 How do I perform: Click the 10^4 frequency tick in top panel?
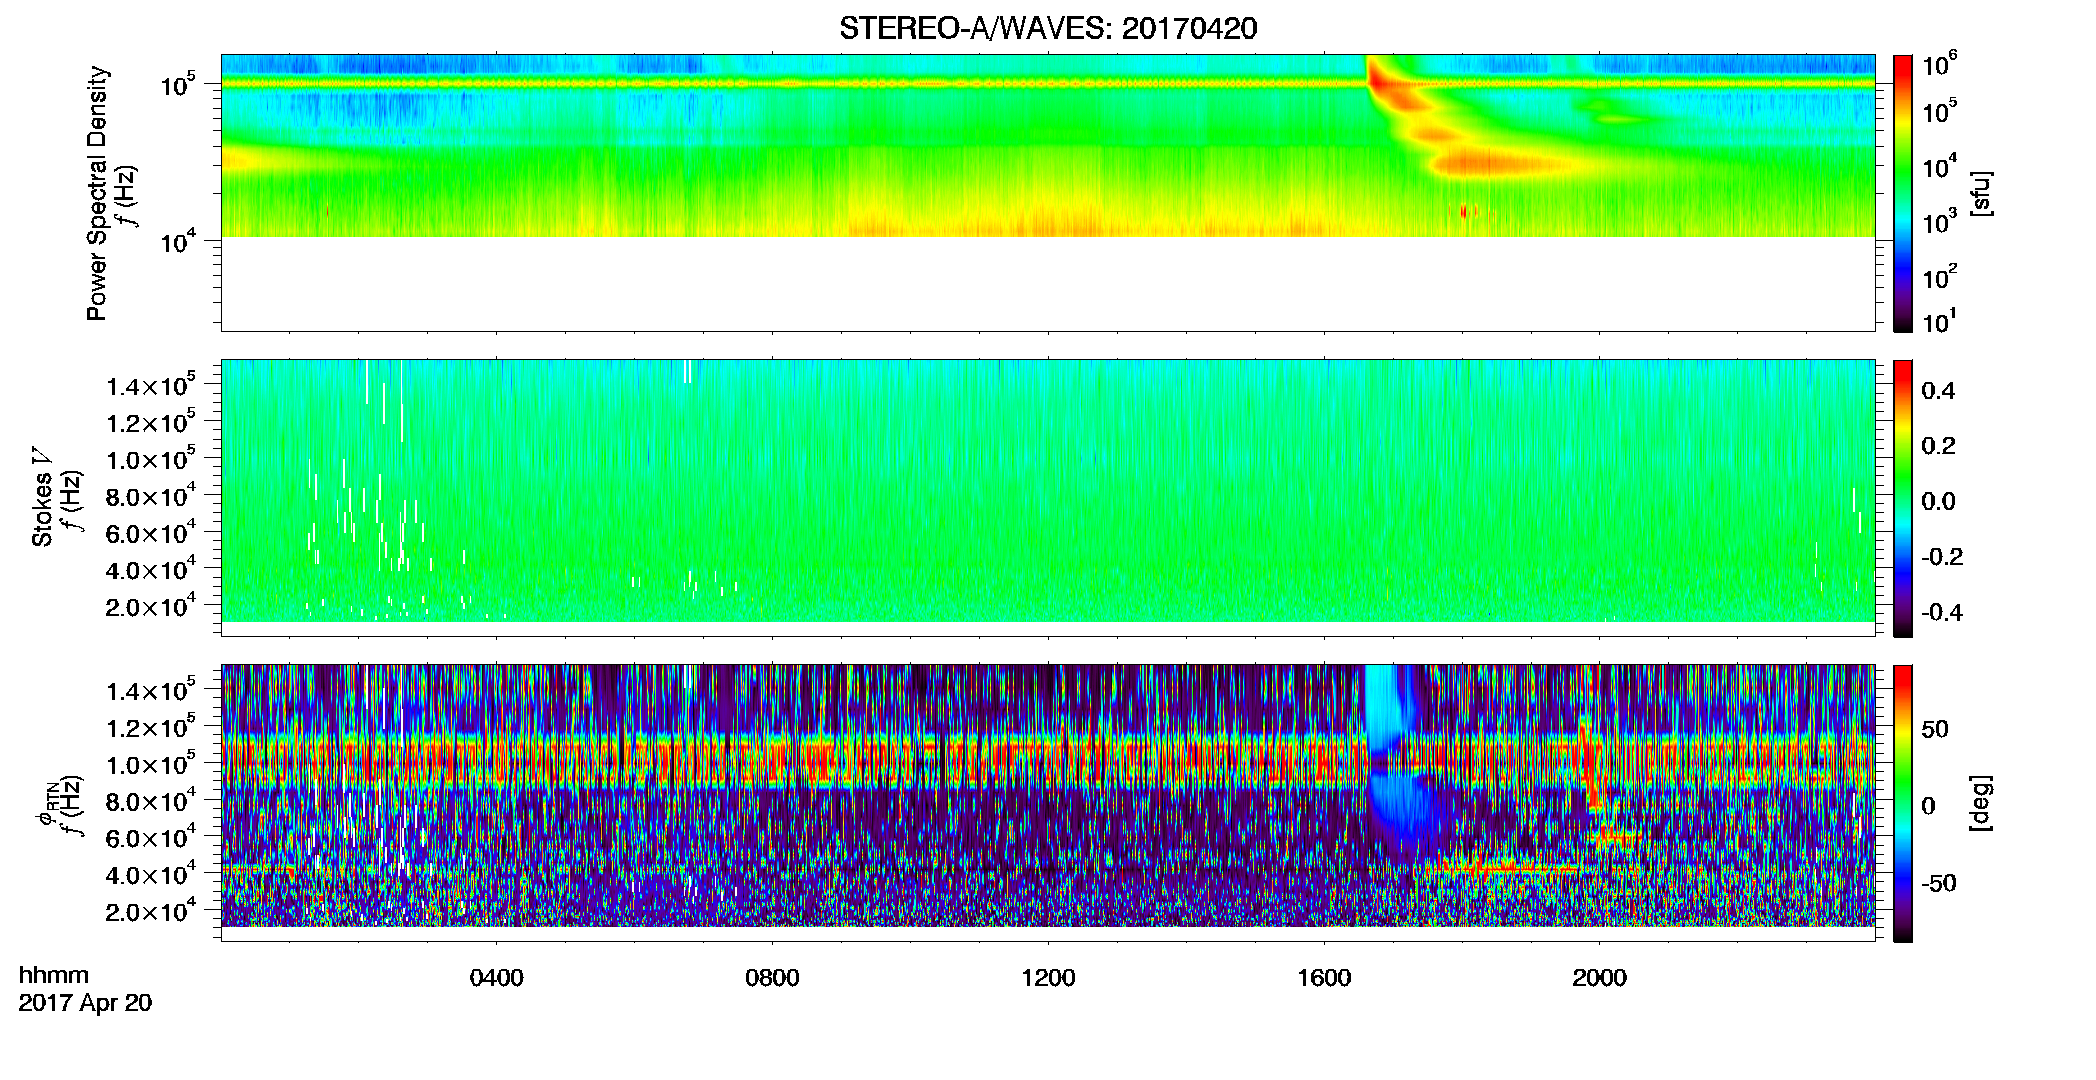[x=179, y=240]
